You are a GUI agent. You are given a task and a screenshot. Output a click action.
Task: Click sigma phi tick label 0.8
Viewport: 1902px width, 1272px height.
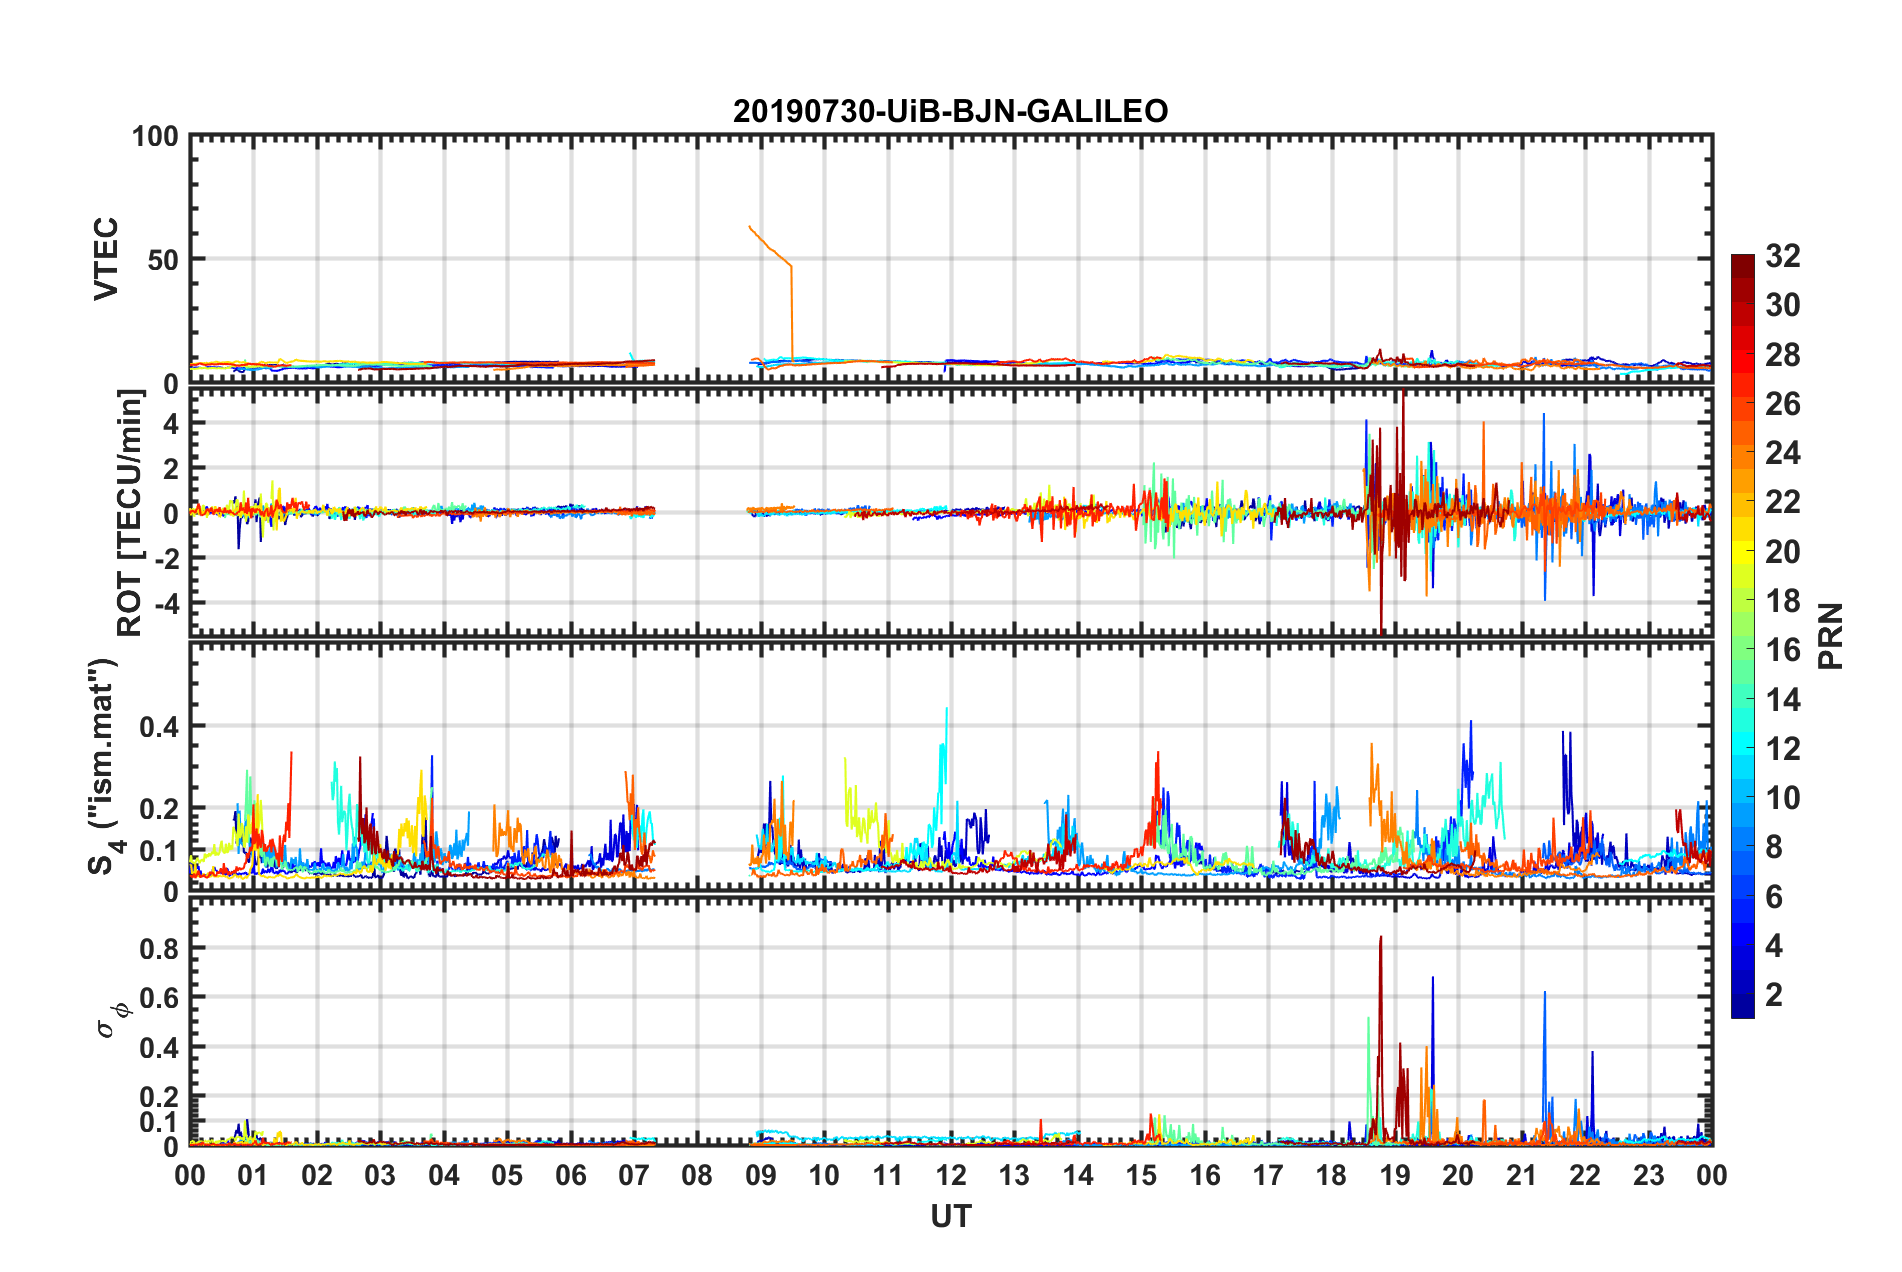(159, 948)
